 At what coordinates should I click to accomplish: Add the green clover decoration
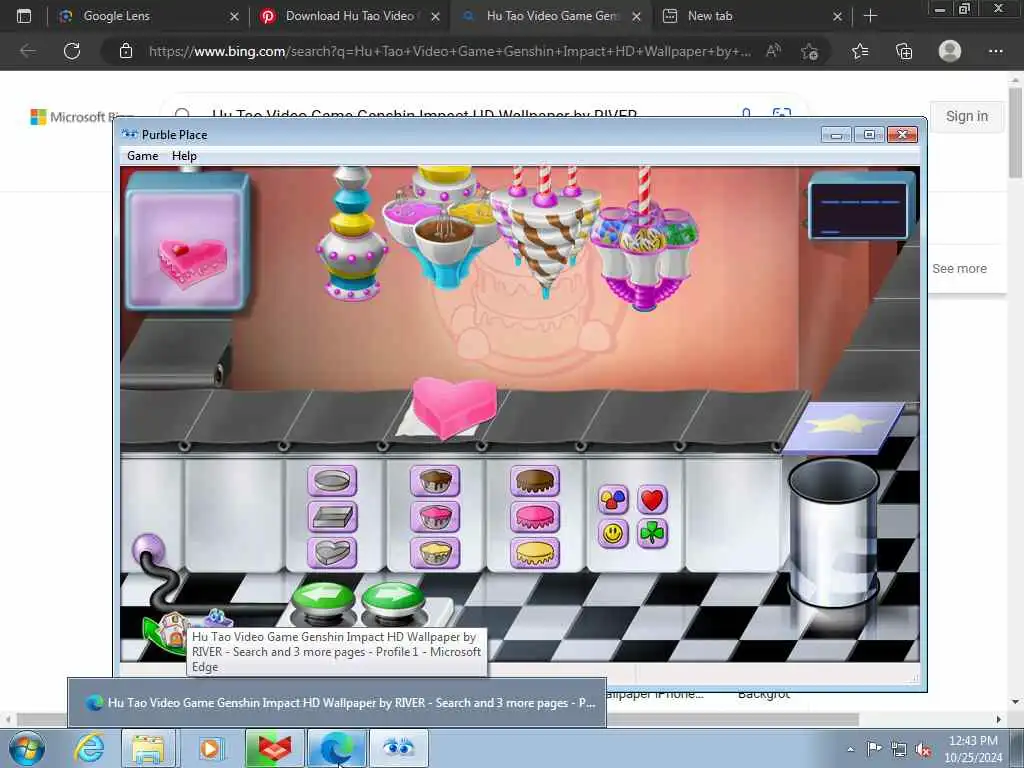[652, 534]
